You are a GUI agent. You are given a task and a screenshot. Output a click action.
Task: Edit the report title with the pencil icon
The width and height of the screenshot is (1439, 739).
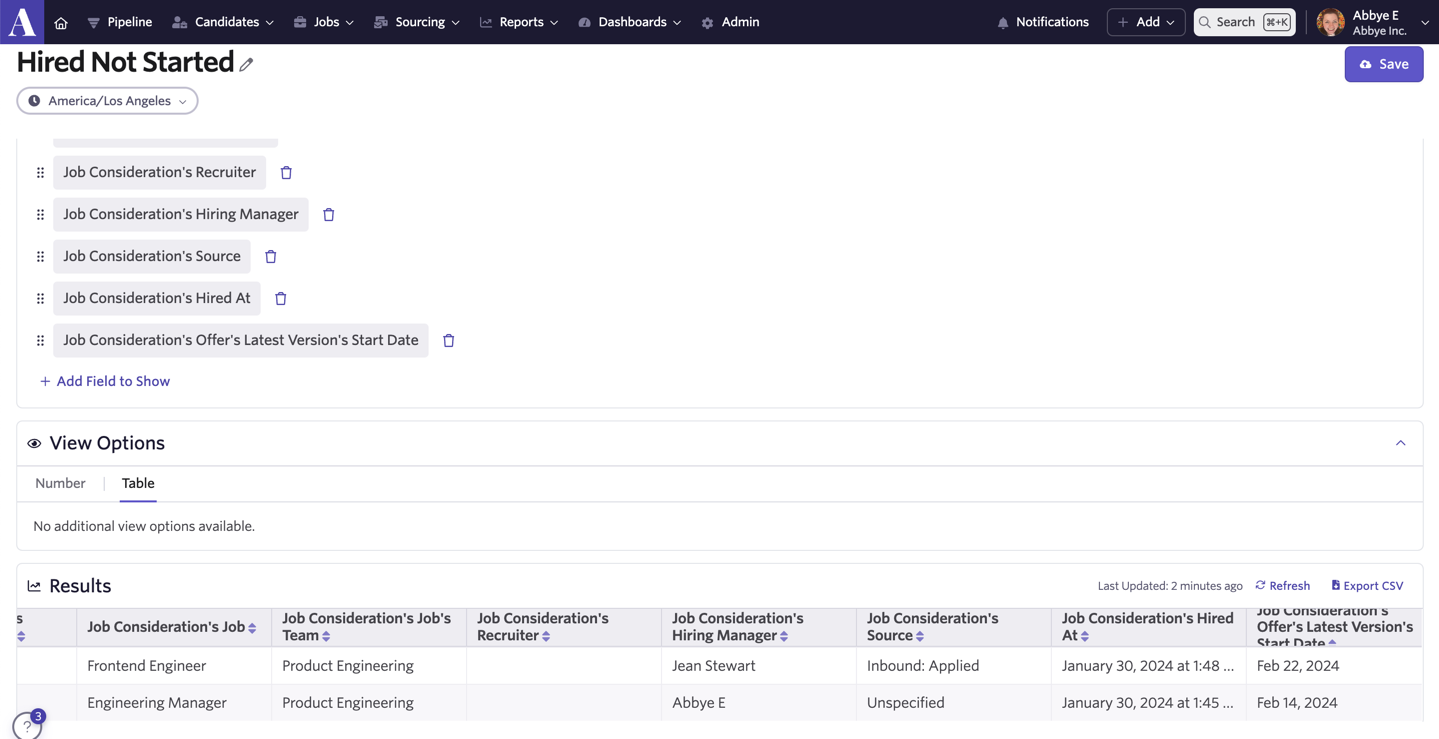[246, 64]
